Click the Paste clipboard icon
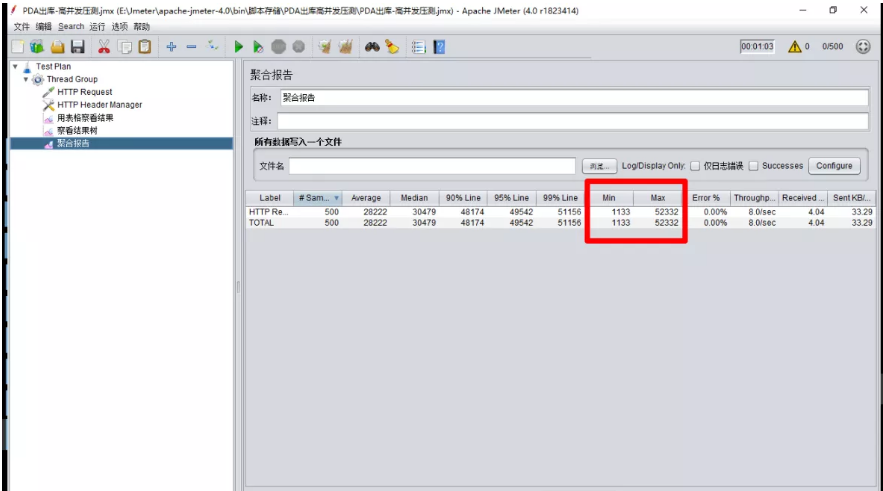The height and width of the screenshot is (491, 883). point(145,47)
